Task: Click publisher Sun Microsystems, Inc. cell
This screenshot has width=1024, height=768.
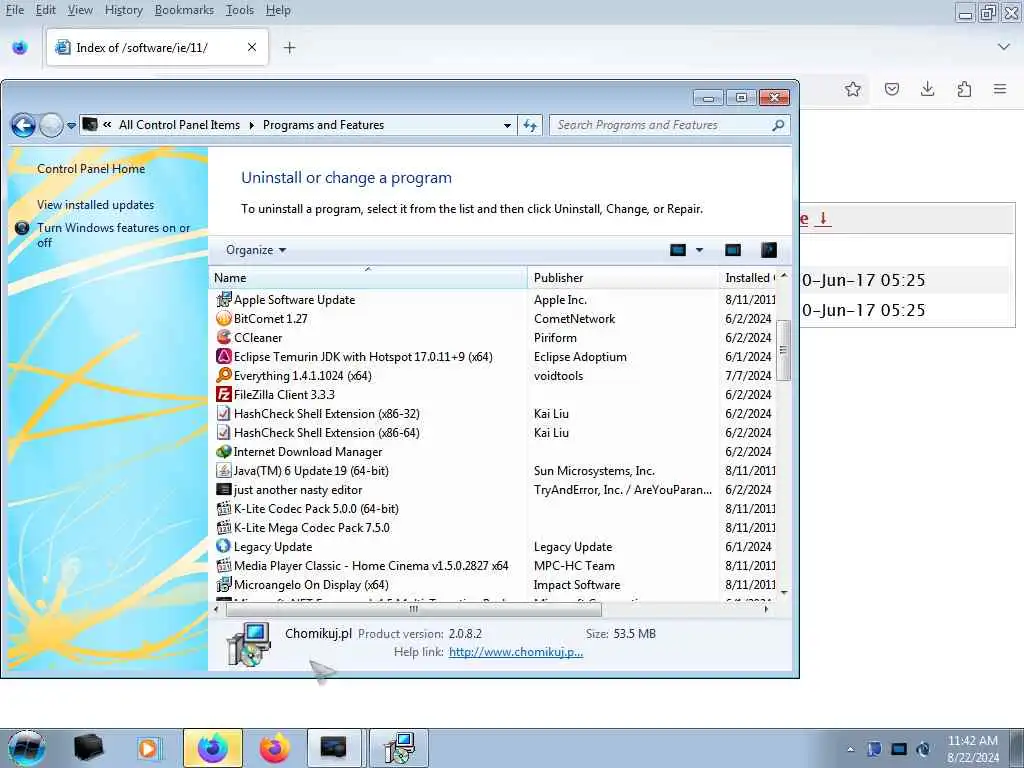Action: [594, 470]
